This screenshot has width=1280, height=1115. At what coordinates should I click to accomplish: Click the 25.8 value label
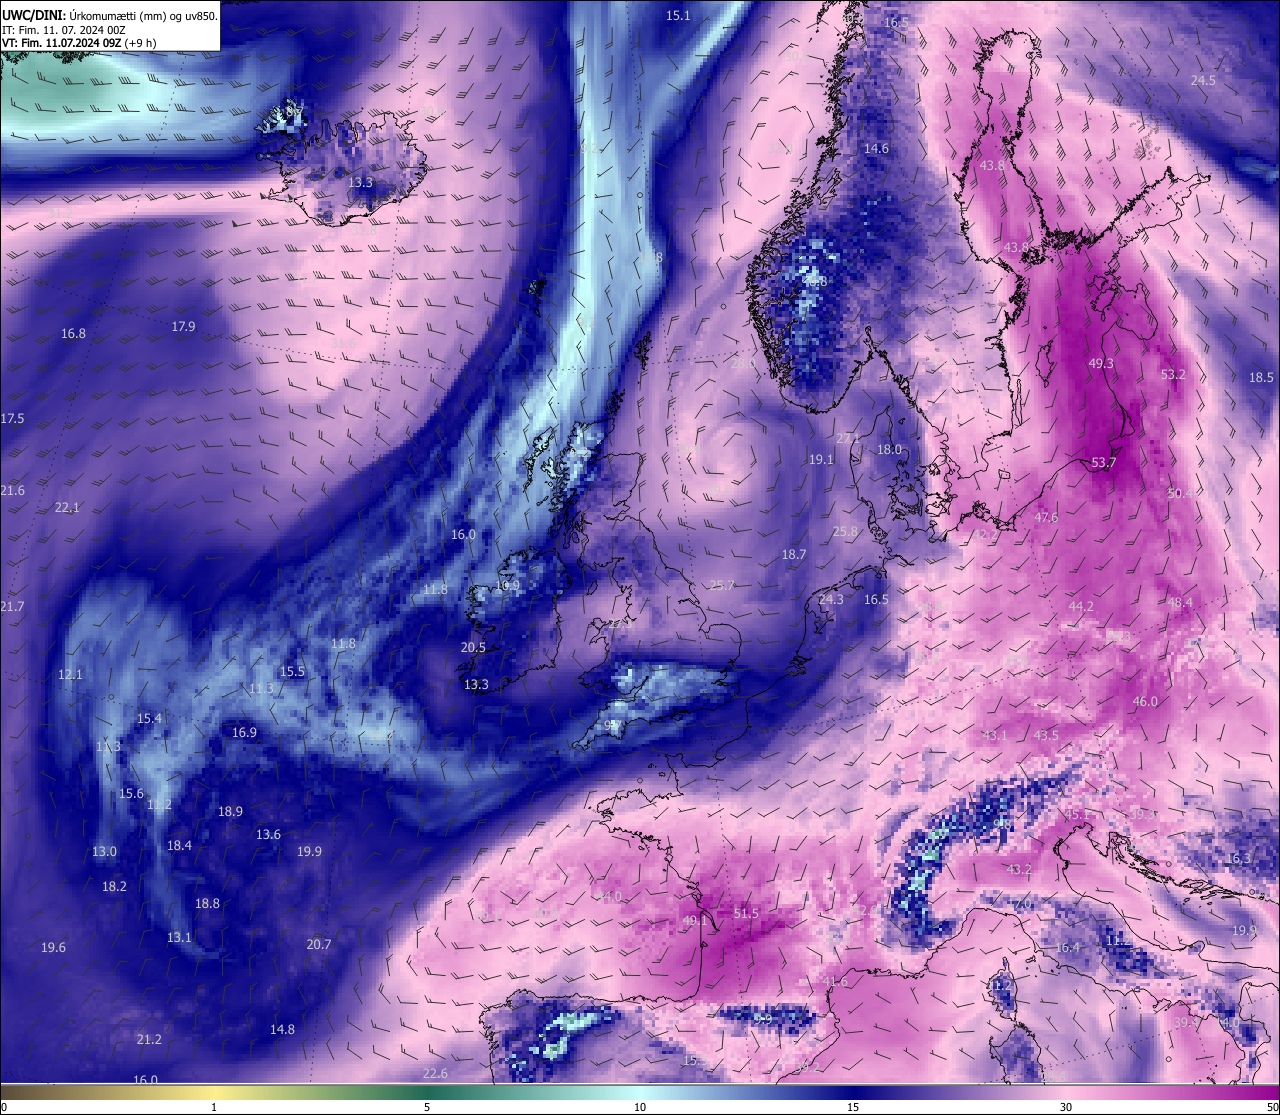click(845, 532)
